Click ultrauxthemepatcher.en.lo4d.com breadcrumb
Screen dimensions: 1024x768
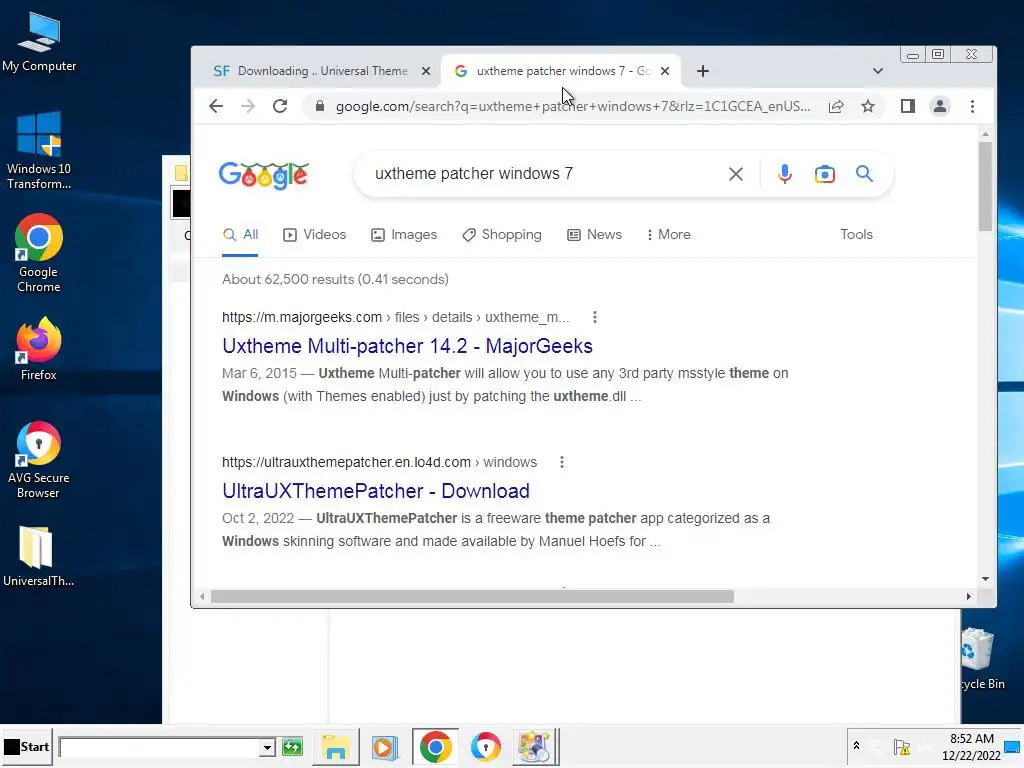pyautogui.click(x=379, y=462)
